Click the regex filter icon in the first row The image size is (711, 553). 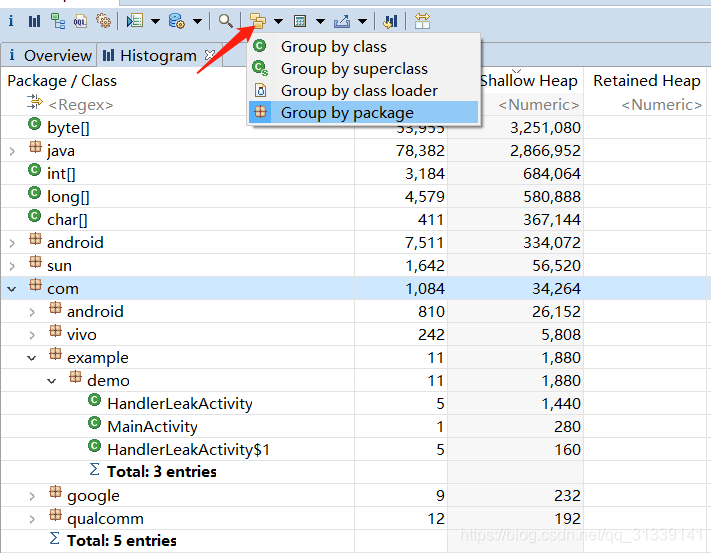click(x=34, y=102)
